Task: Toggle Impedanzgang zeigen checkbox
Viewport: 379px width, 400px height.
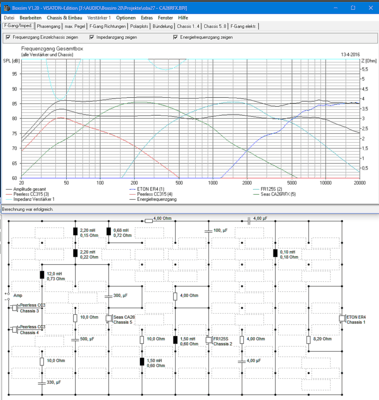Action: pos(92,37)
